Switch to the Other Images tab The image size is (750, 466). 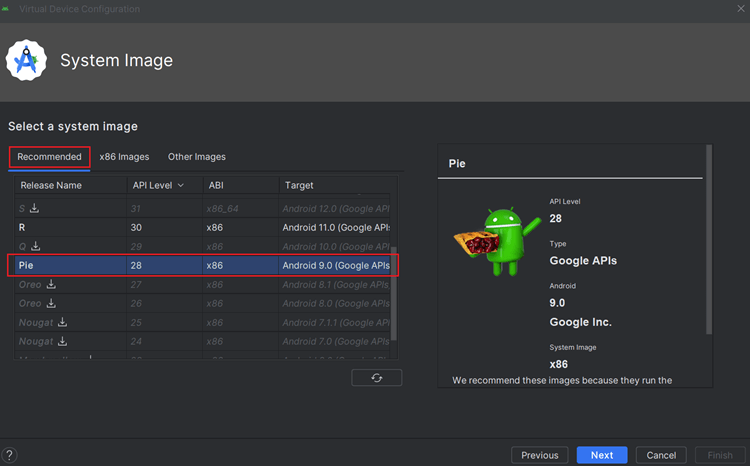[x=197, y=157]
